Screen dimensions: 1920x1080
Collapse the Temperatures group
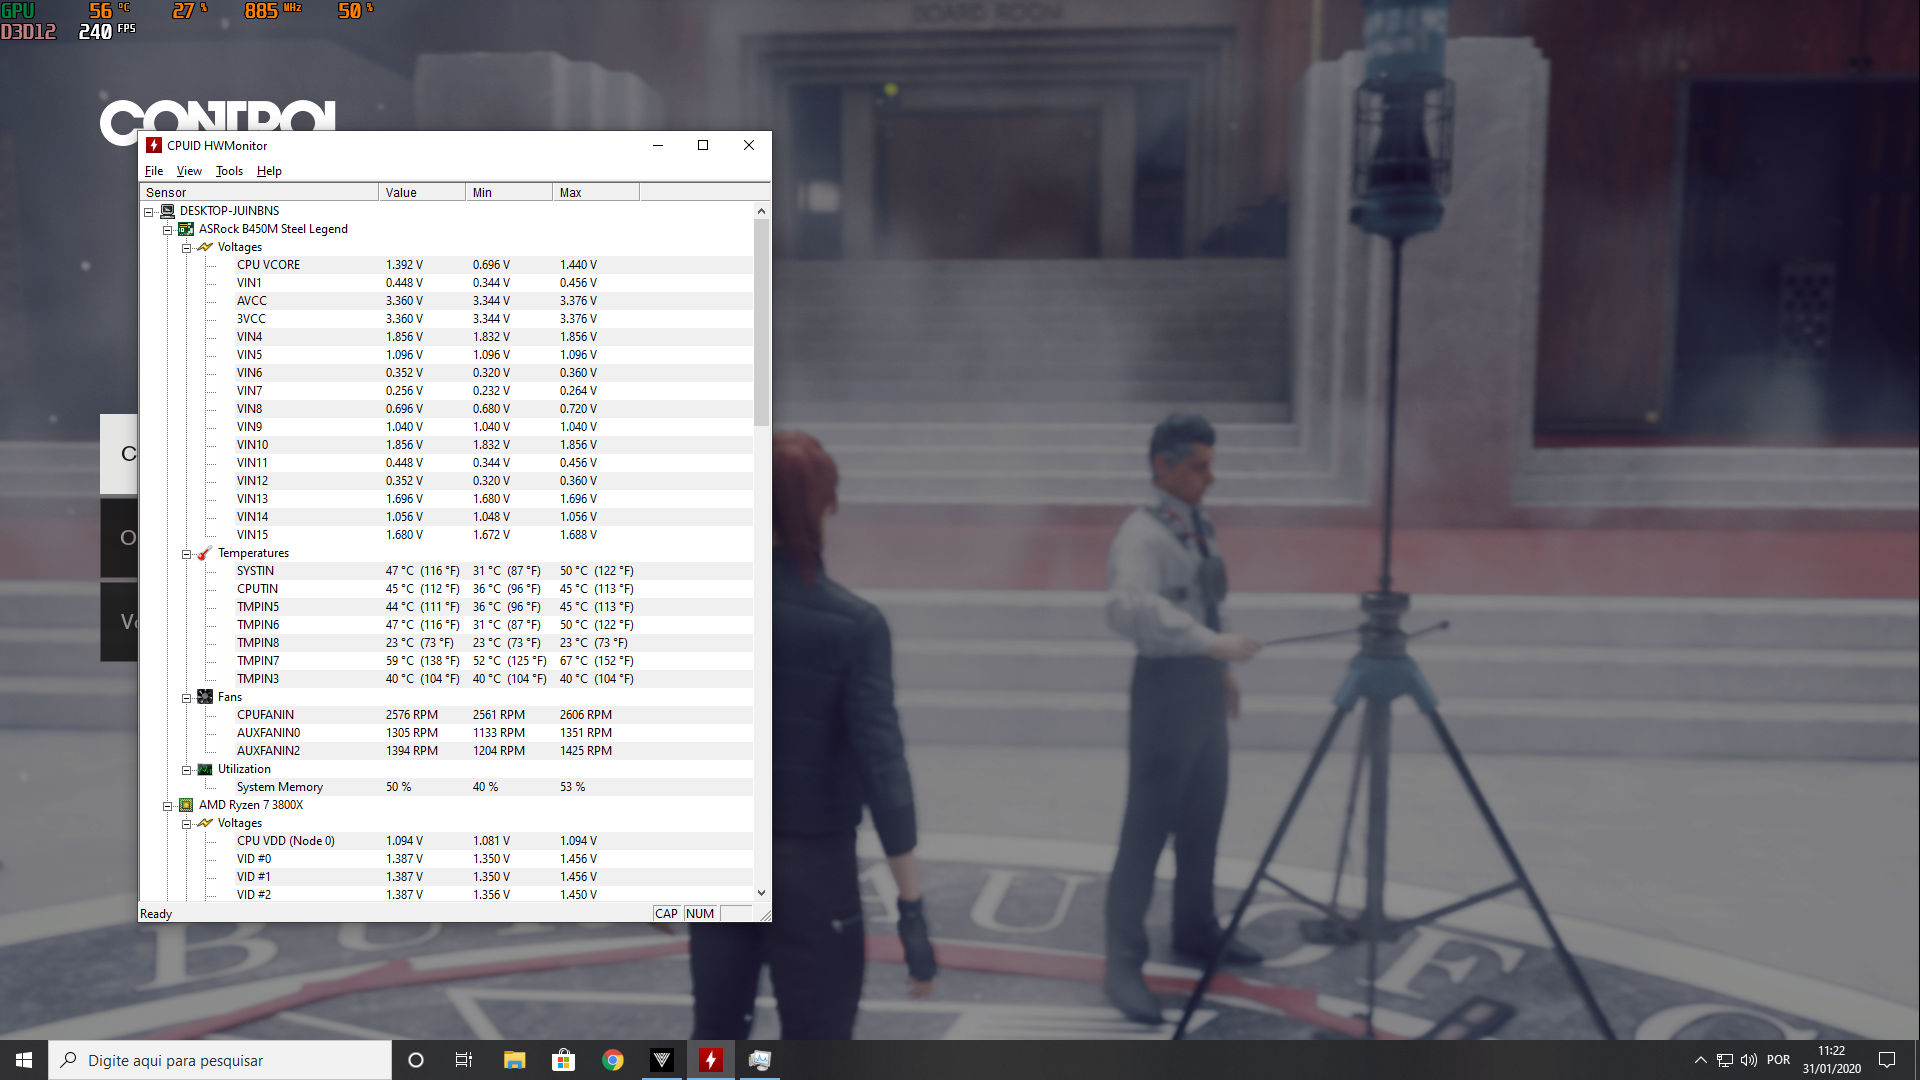click(x=187, y=554)
